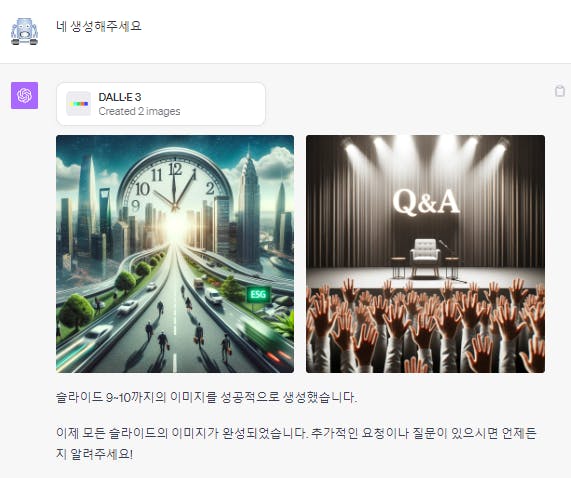Click the "DALL·E 3" title label

[x=119, y=97]
